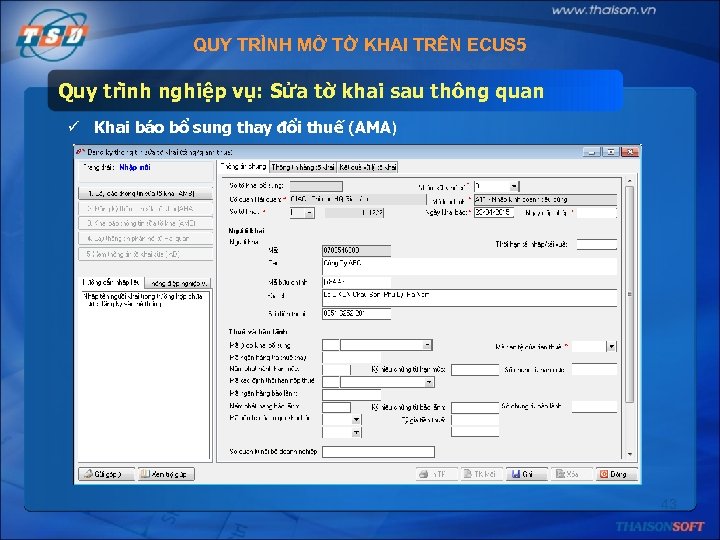Click the Số tờ khai bổ sung field
720x540 pixels.
point(316,186)
